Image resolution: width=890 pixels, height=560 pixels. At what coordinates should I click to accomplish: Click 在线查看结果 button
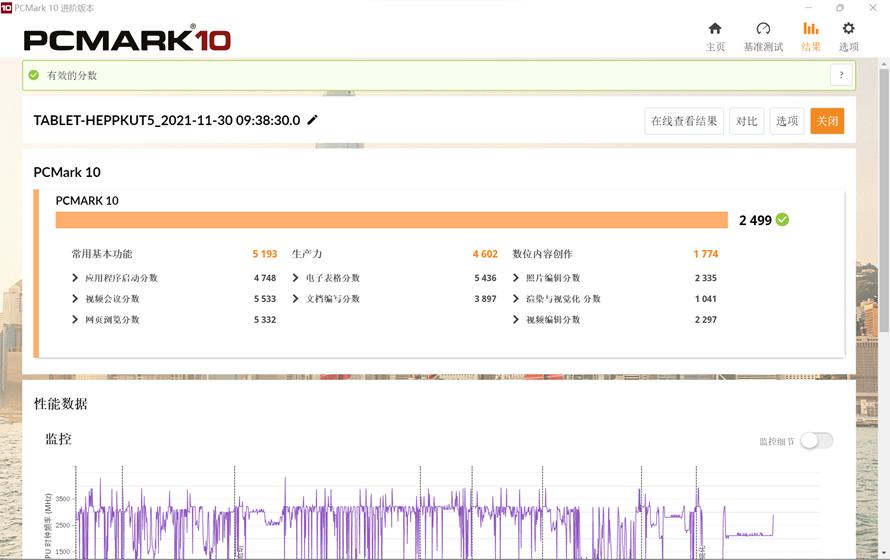[684, 121]
